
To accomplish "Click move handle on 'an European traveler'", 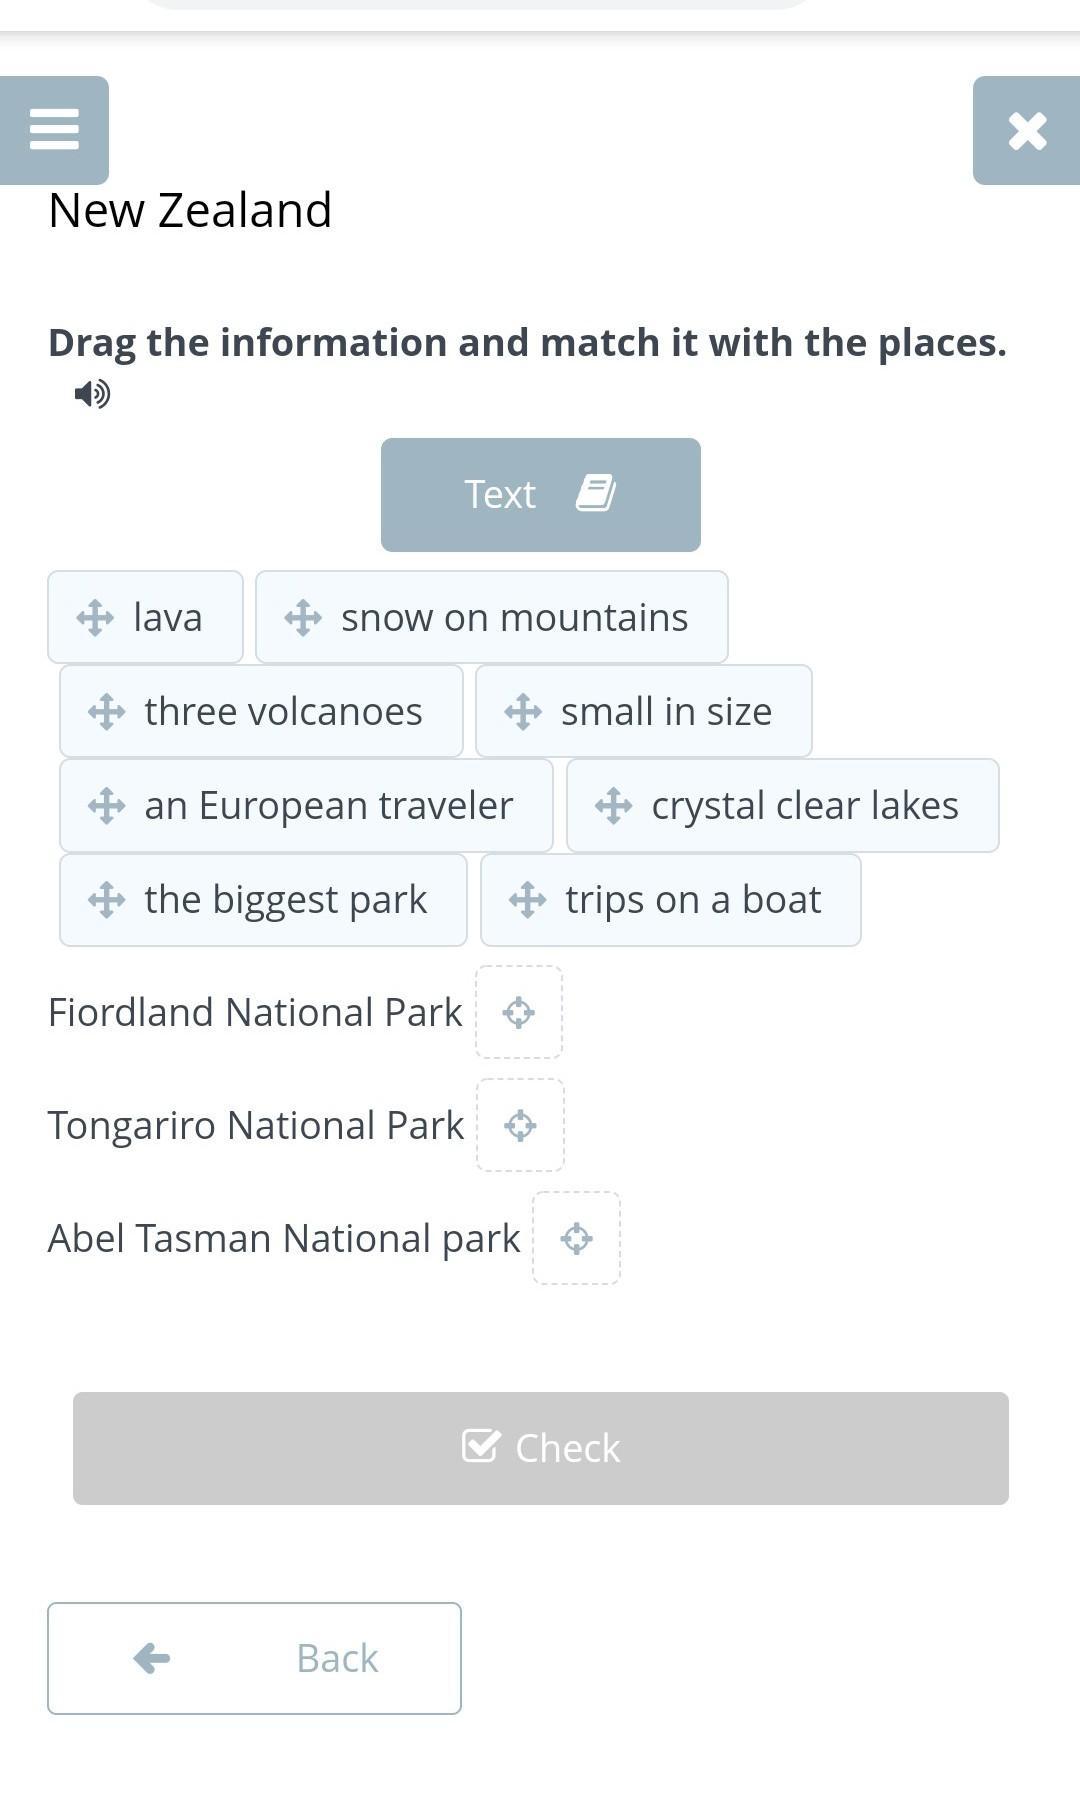I will 106,806.
